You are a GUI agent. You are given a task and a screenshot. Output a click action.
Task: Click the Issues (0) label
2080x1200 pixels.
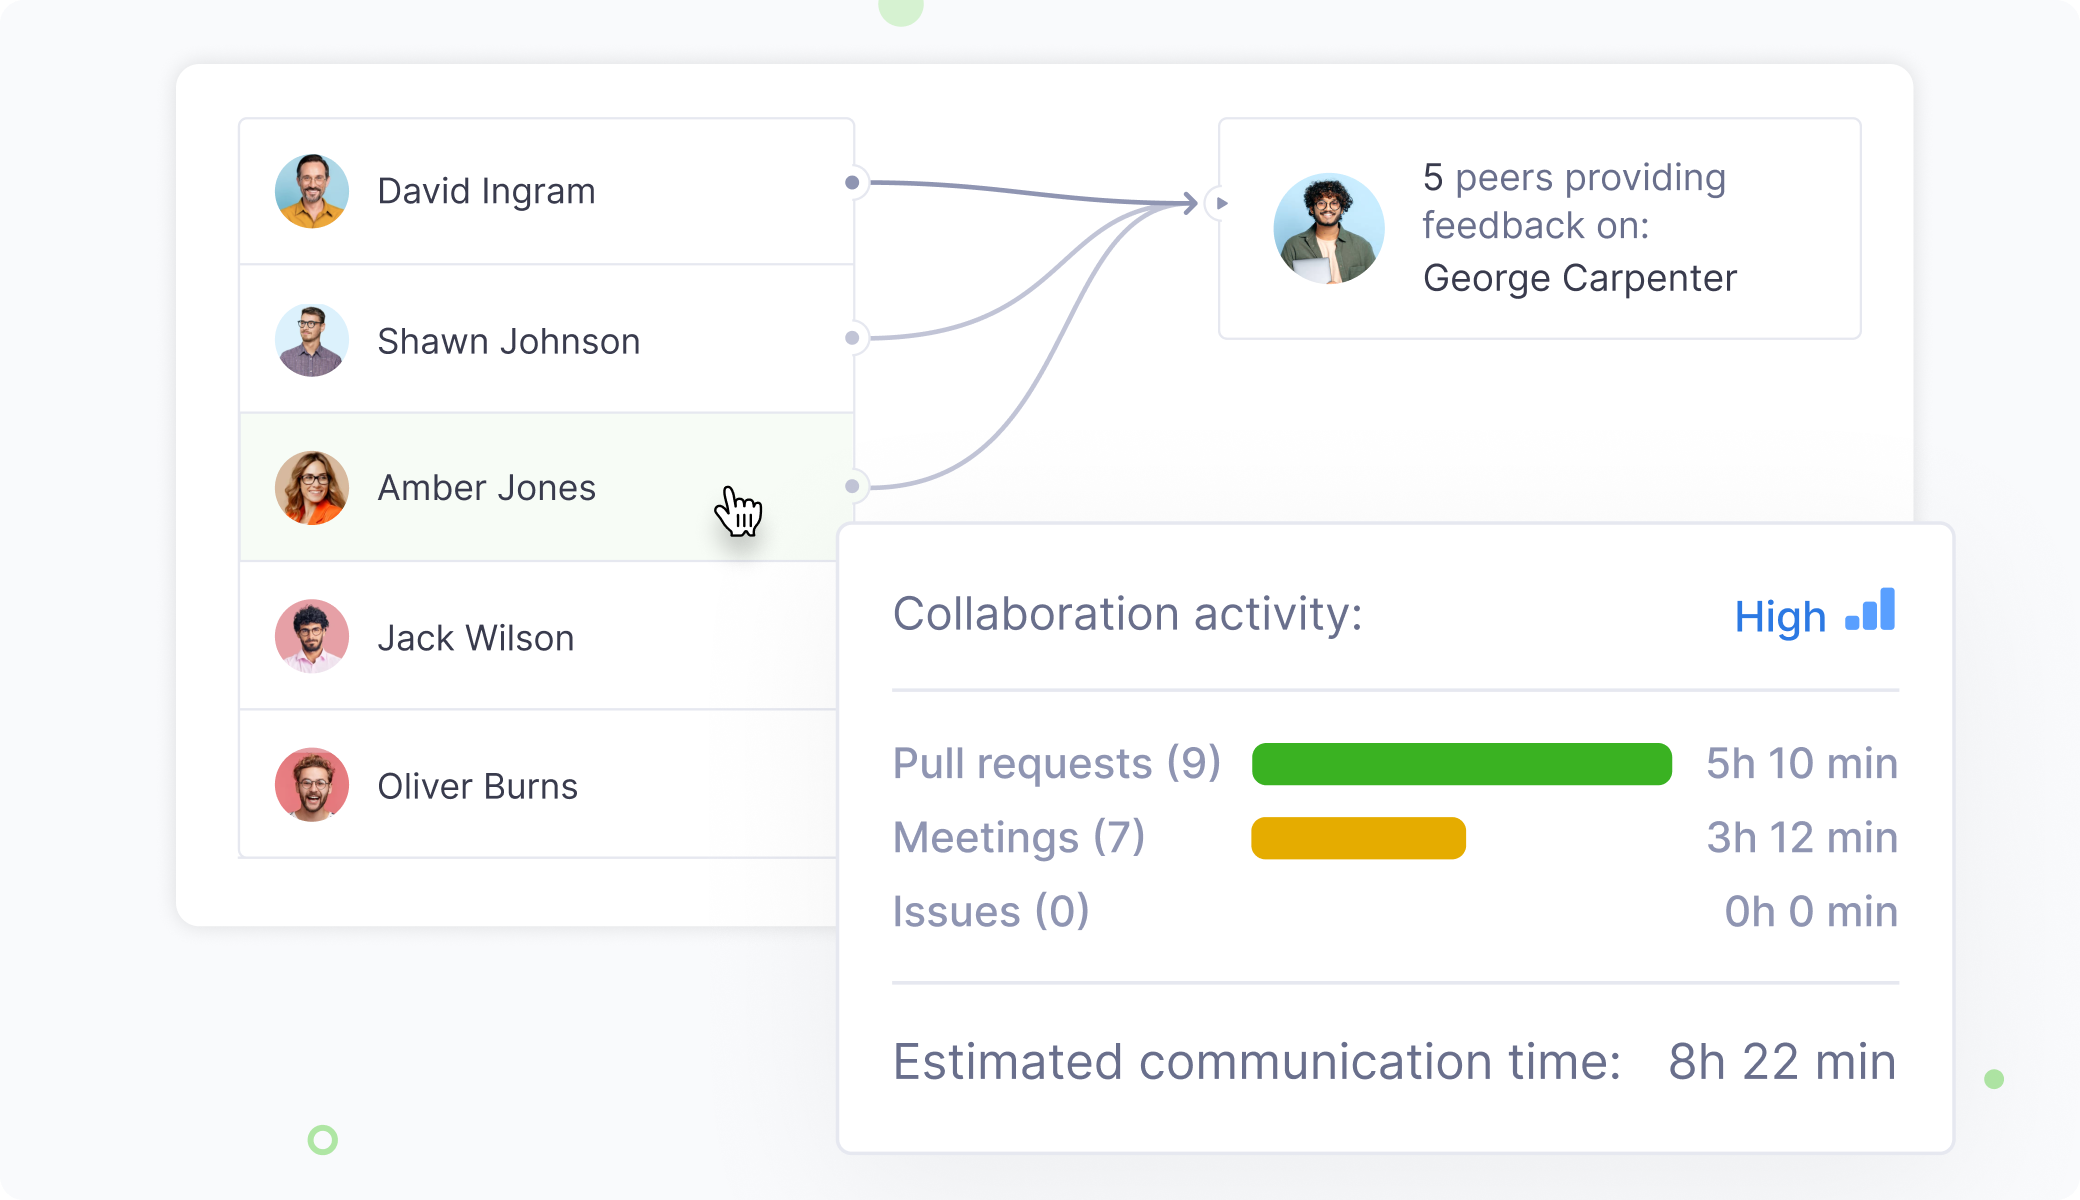click(990, 912)
